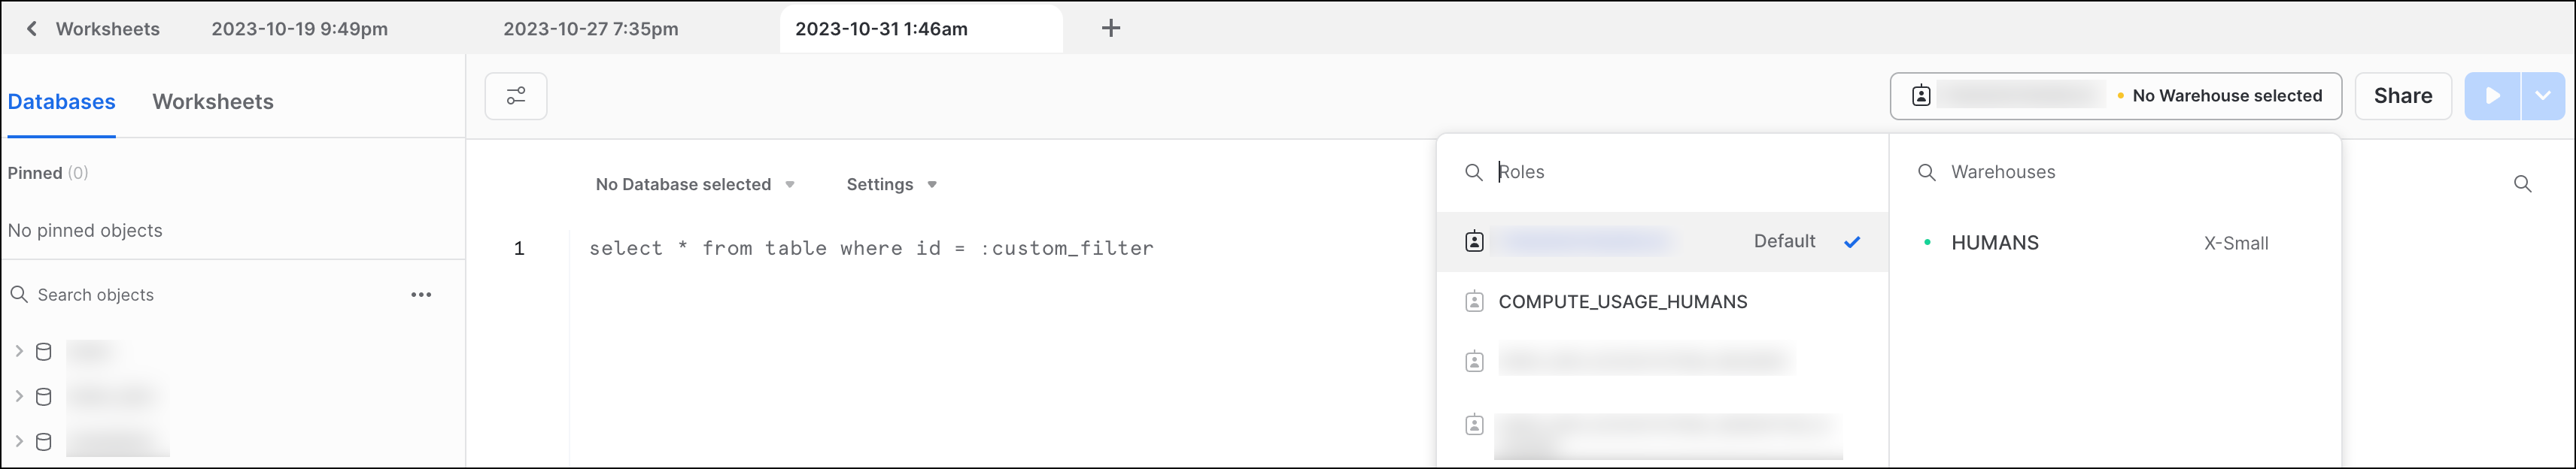
Task: Open the custom filters icon above the editor
Action: click(x=515, y=96)
